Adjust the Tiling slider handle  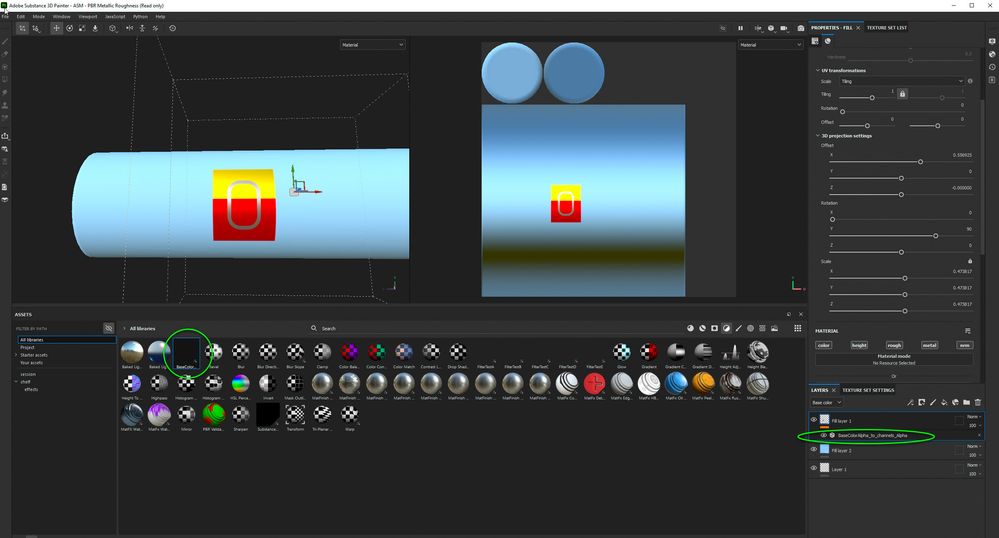[x=872, y=98]
